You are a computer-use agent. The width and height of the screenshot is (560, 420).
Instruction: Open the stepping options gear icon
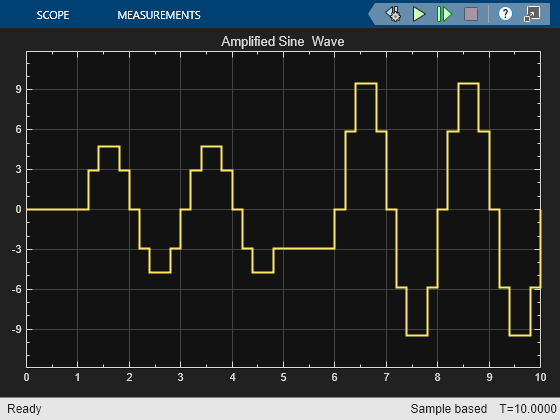pos(393,14)
